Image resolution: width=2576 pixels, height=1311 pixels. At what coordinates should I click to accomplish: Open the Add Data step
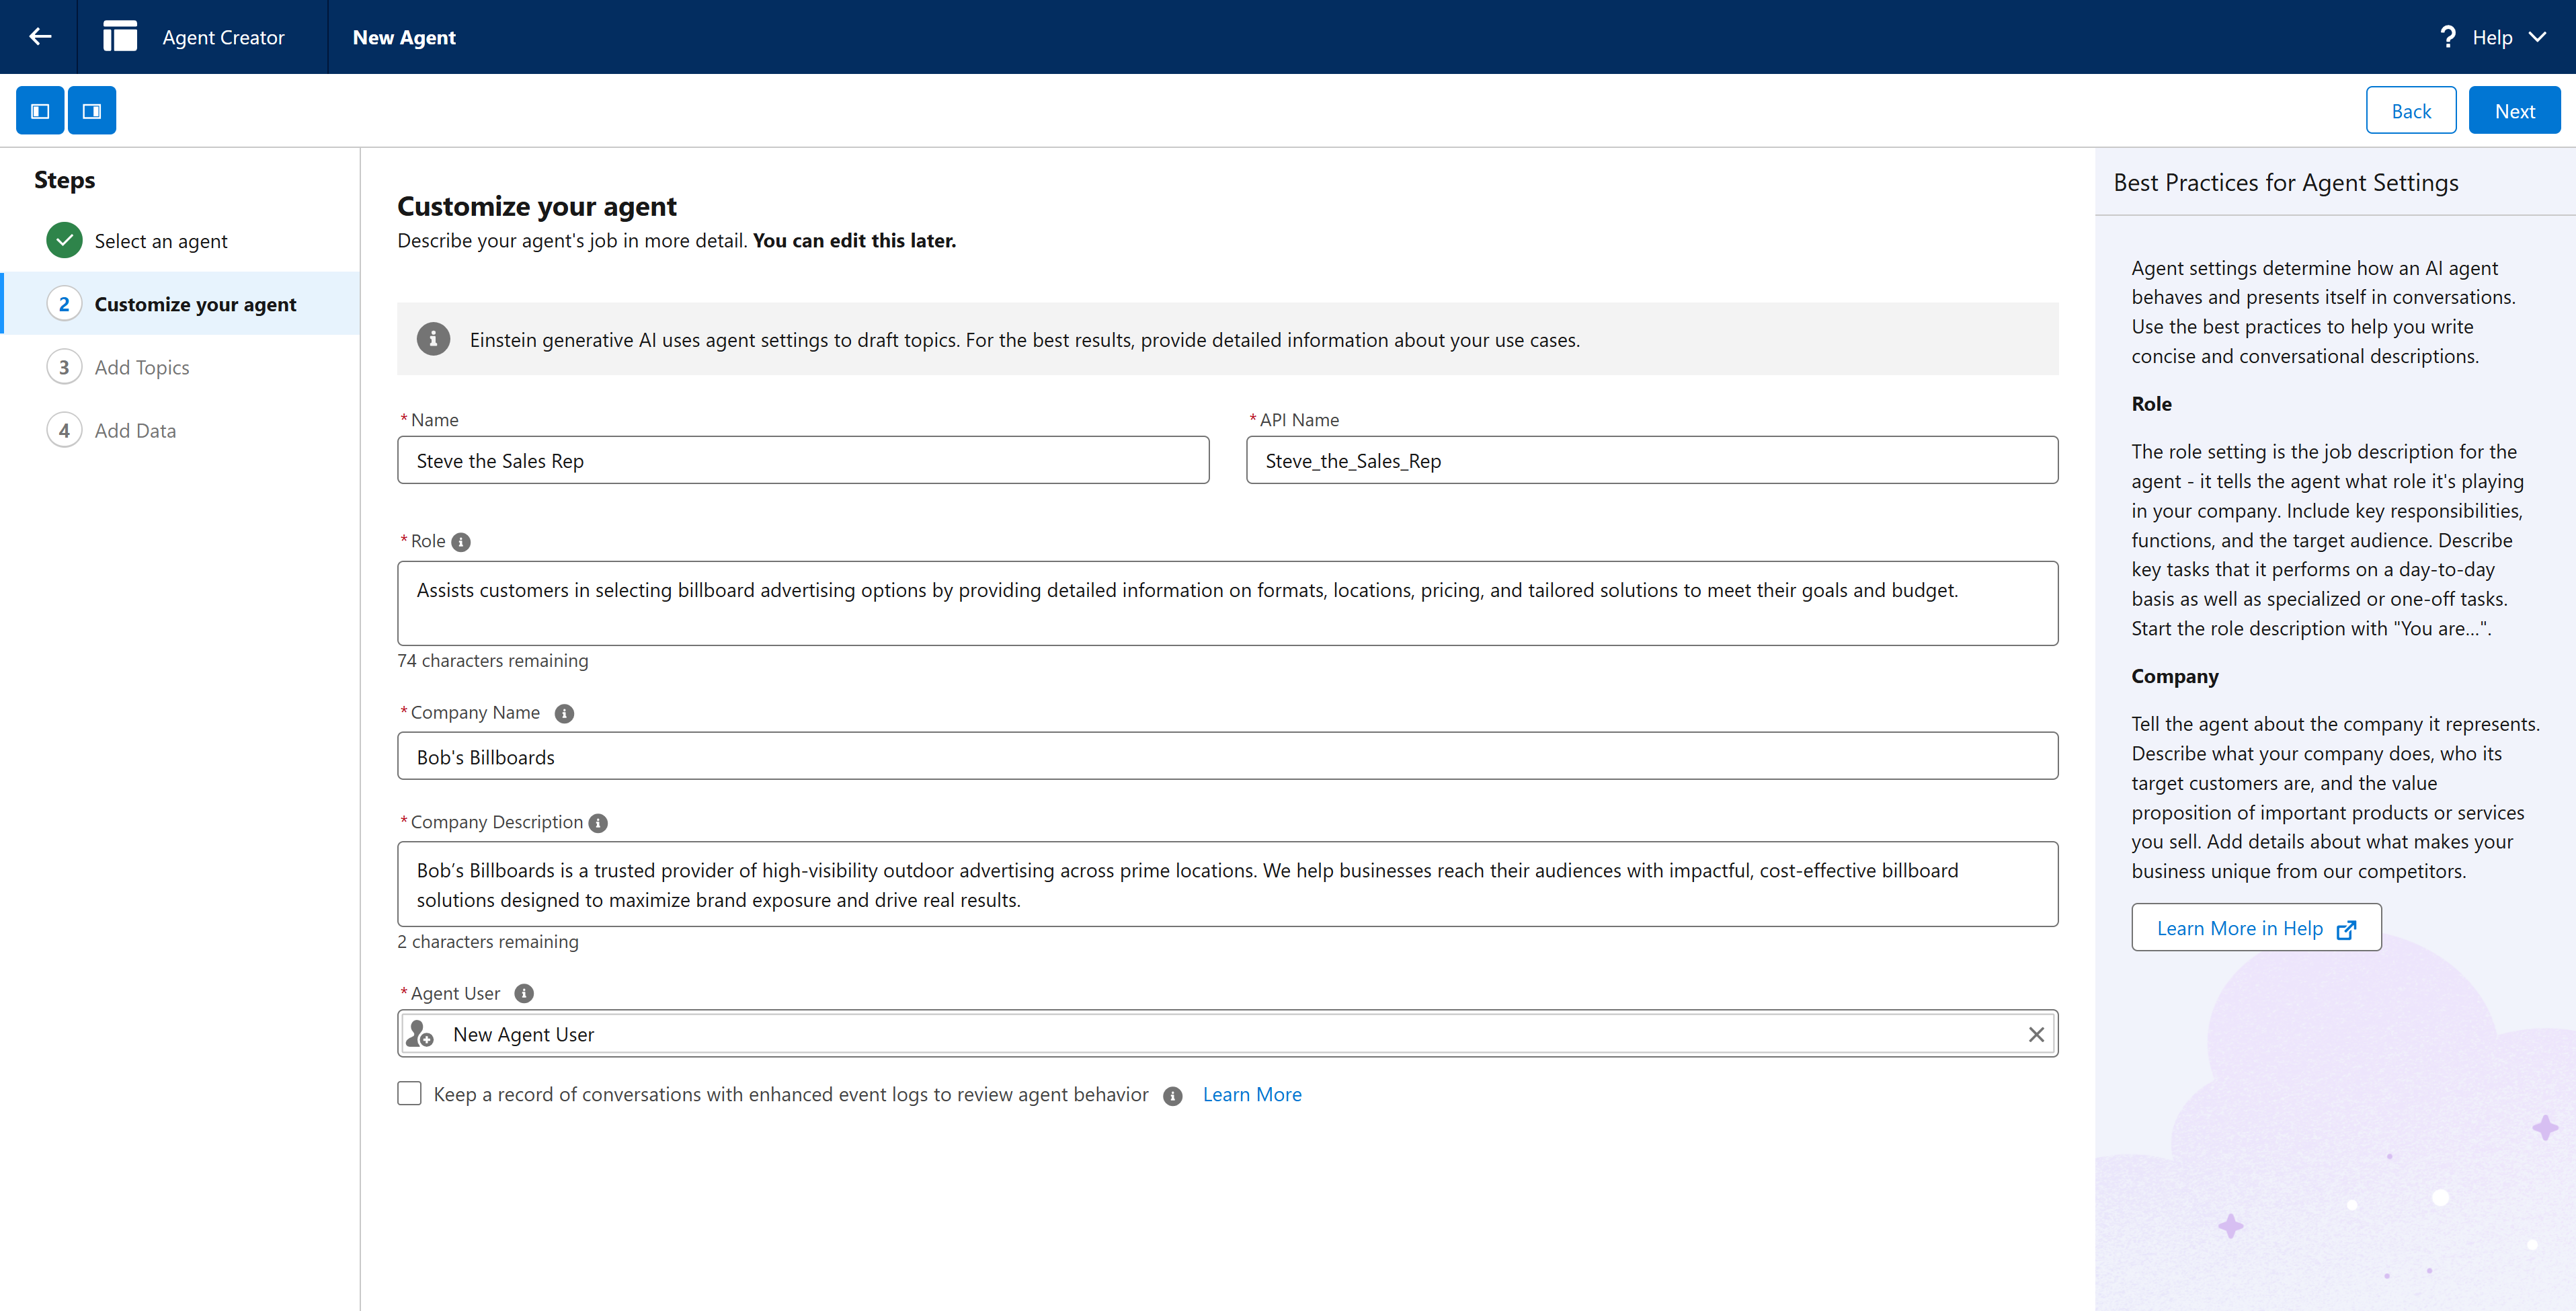point(135,430)
